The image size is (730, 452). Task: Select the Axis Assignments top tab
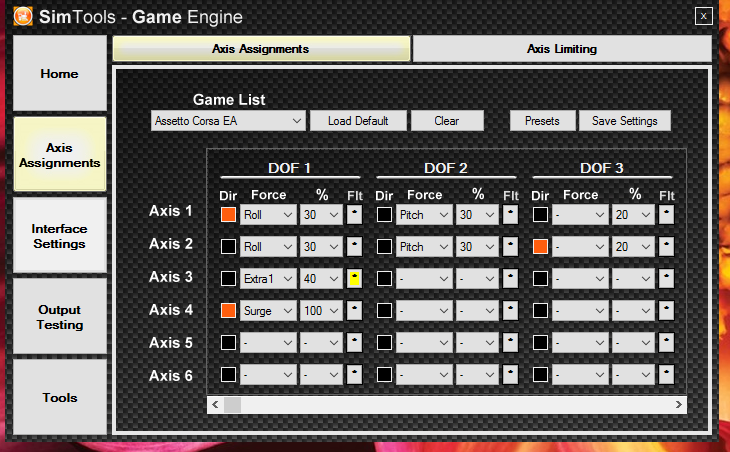[261, 49]
